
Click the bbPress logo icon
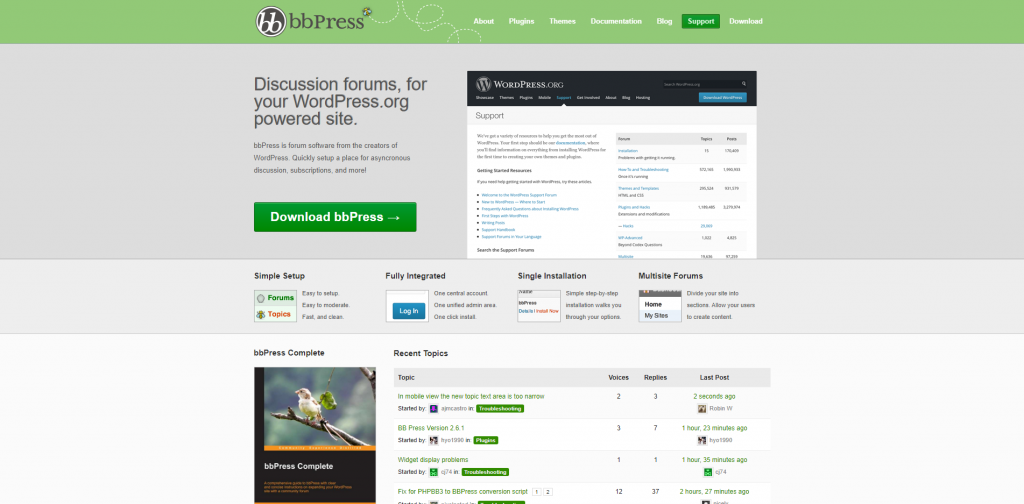[270, 22]
